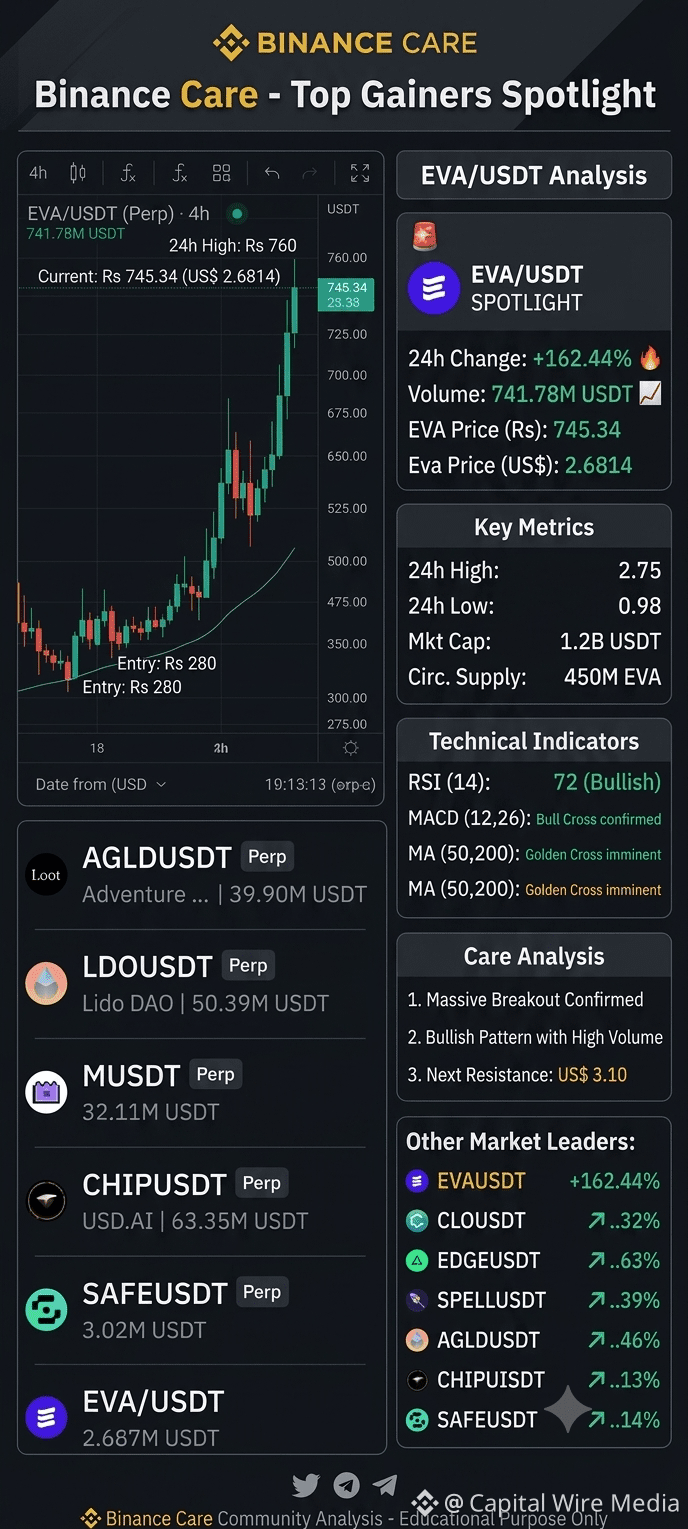Click the SPELLUSDT coin icon
The height and width of the screenshot is (1529, 688).
tap(417, 1300)
